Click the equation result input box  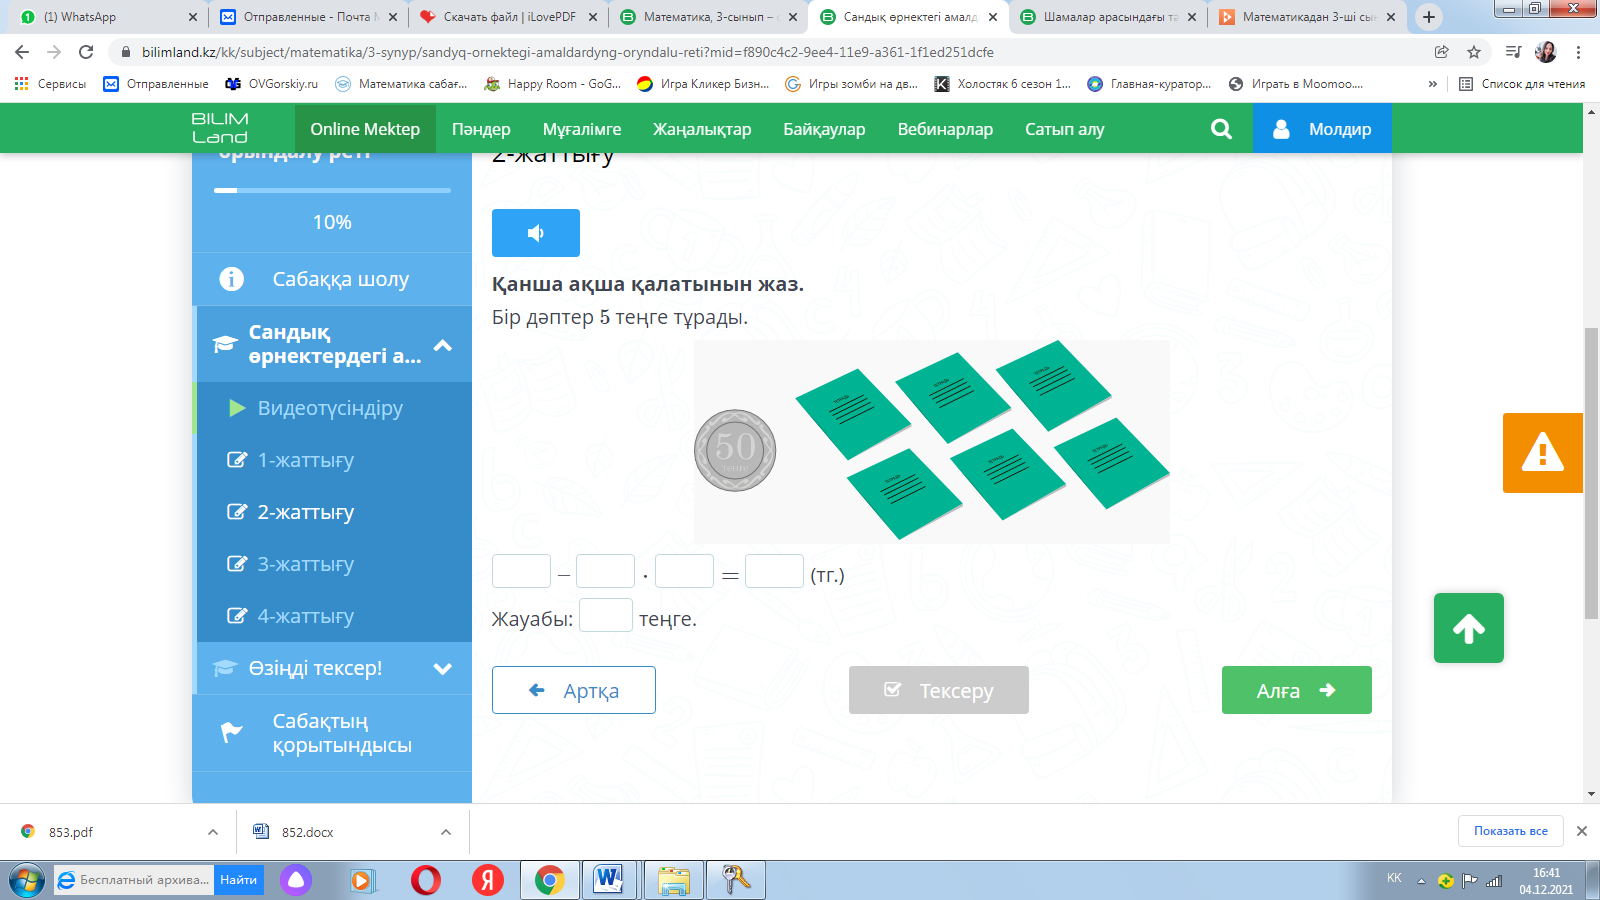pyautogui.click(x=774, y=571)
